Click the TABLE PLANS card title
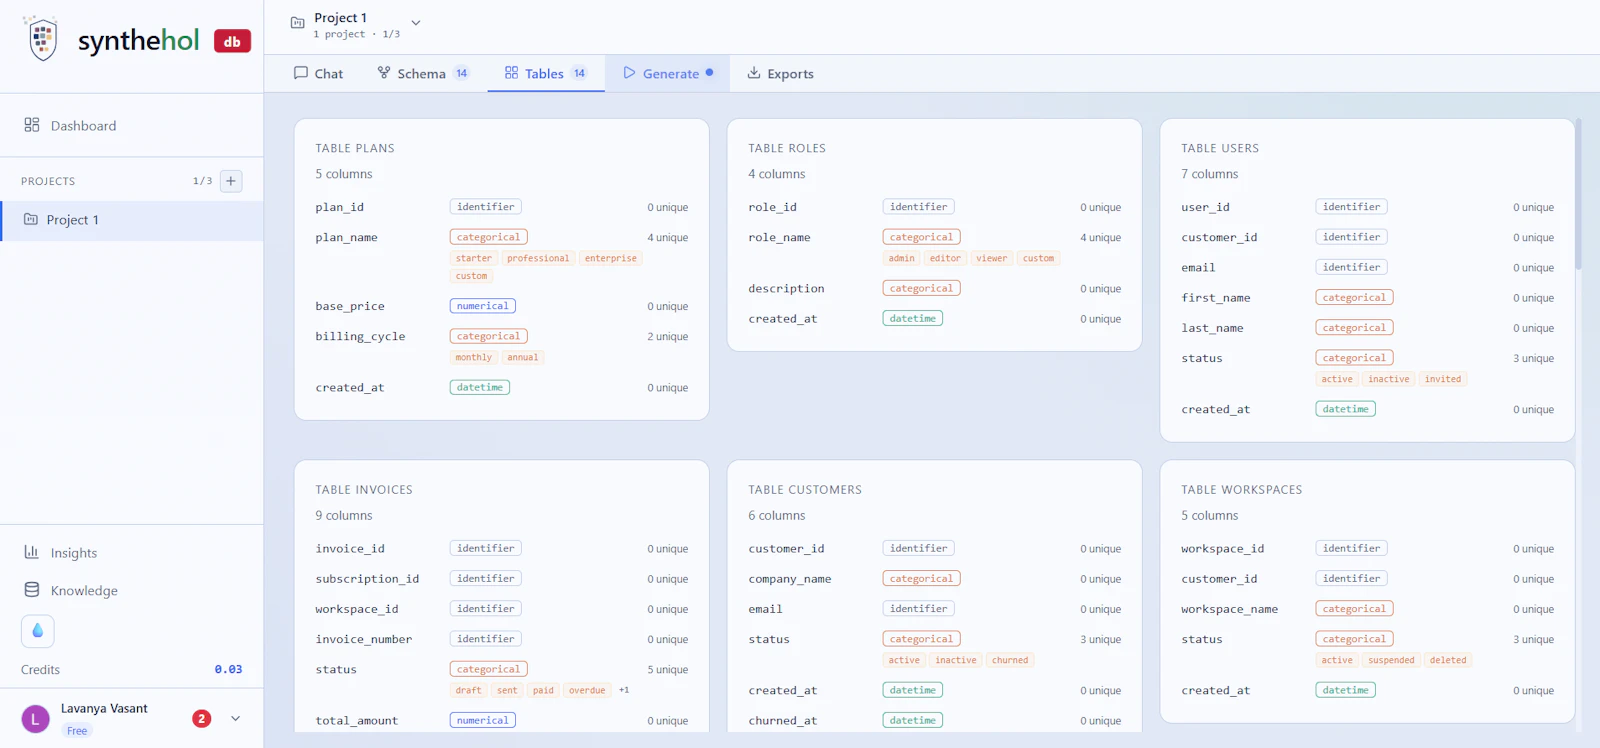This screenshot has height=748, width=1600. click(355, 148)
